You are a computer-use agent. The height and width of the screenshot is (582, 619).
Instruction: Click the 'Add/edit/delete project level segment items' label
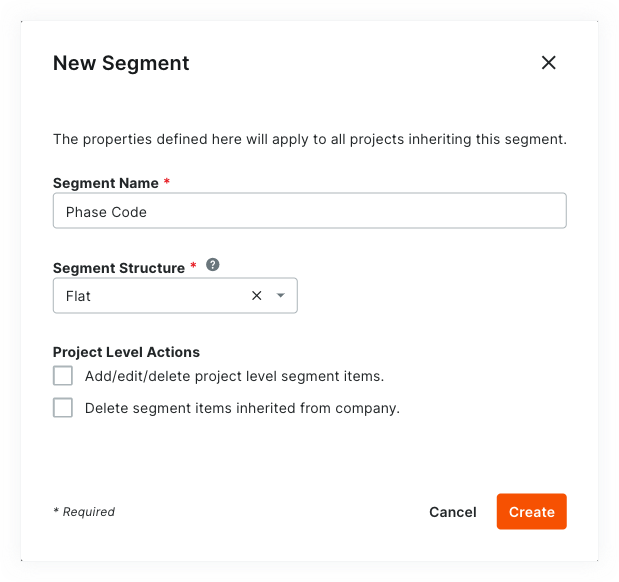click(234, 376)
